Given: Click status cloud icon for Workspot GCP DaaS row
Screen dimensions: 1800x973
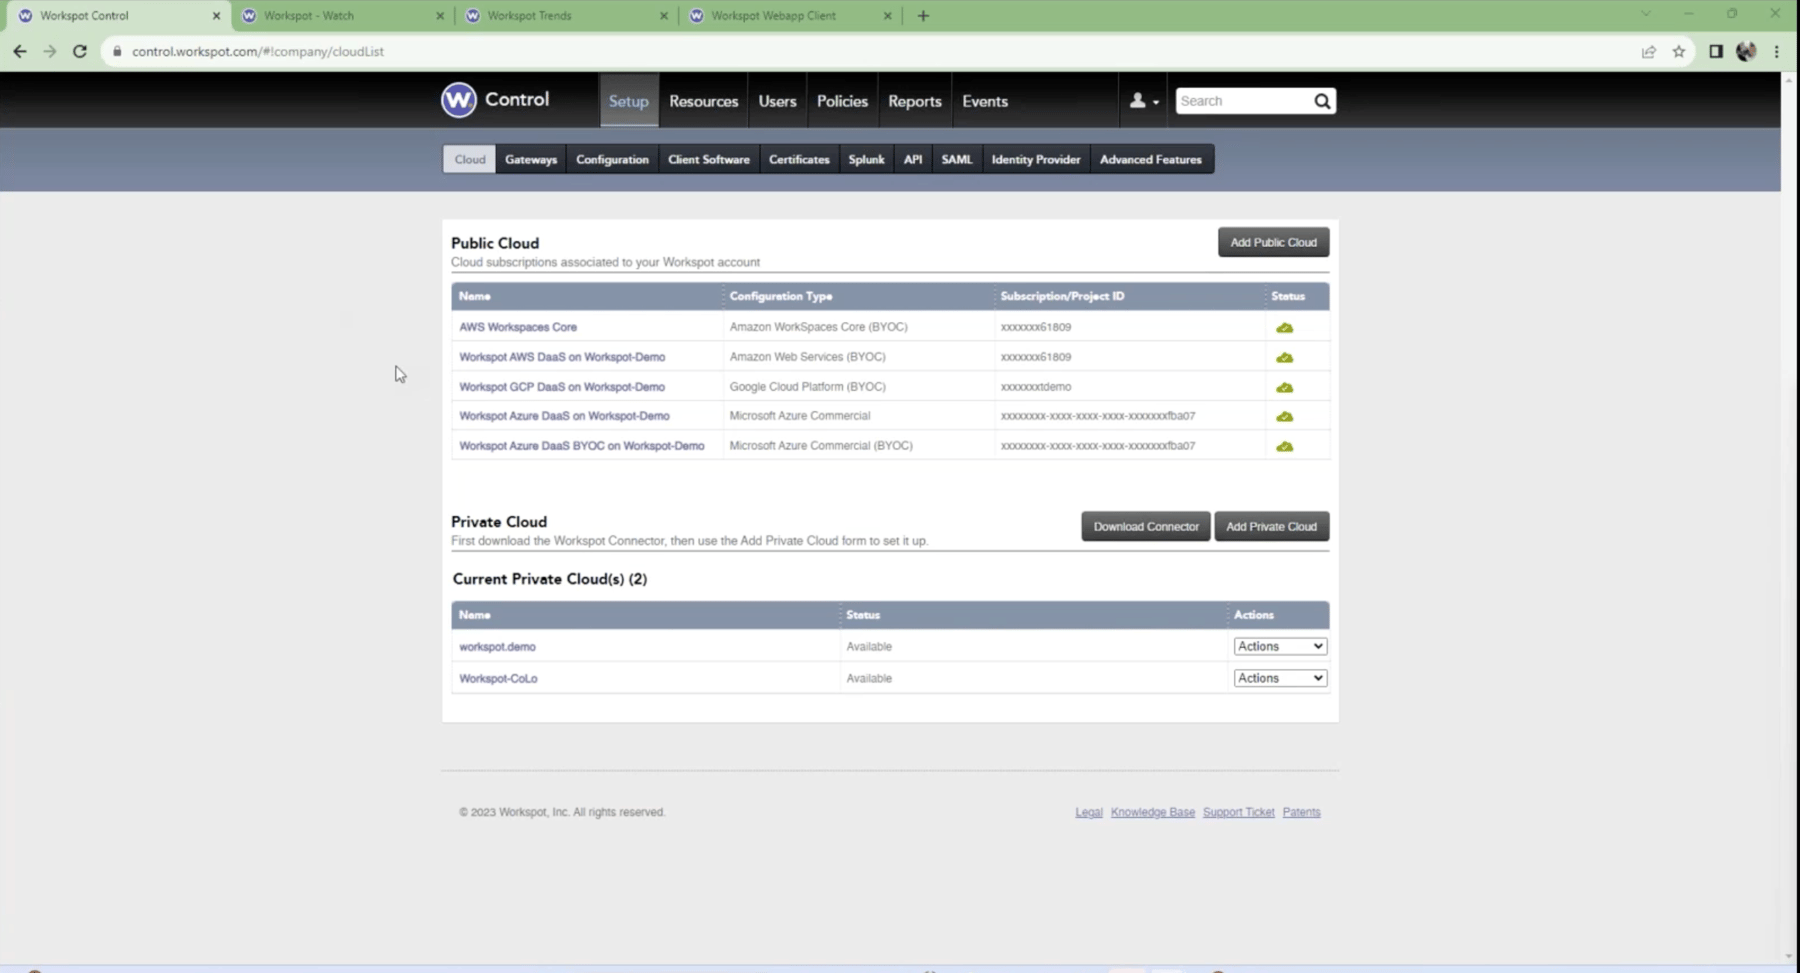Looking at the screenshot, I should (x=1284, y=388).
